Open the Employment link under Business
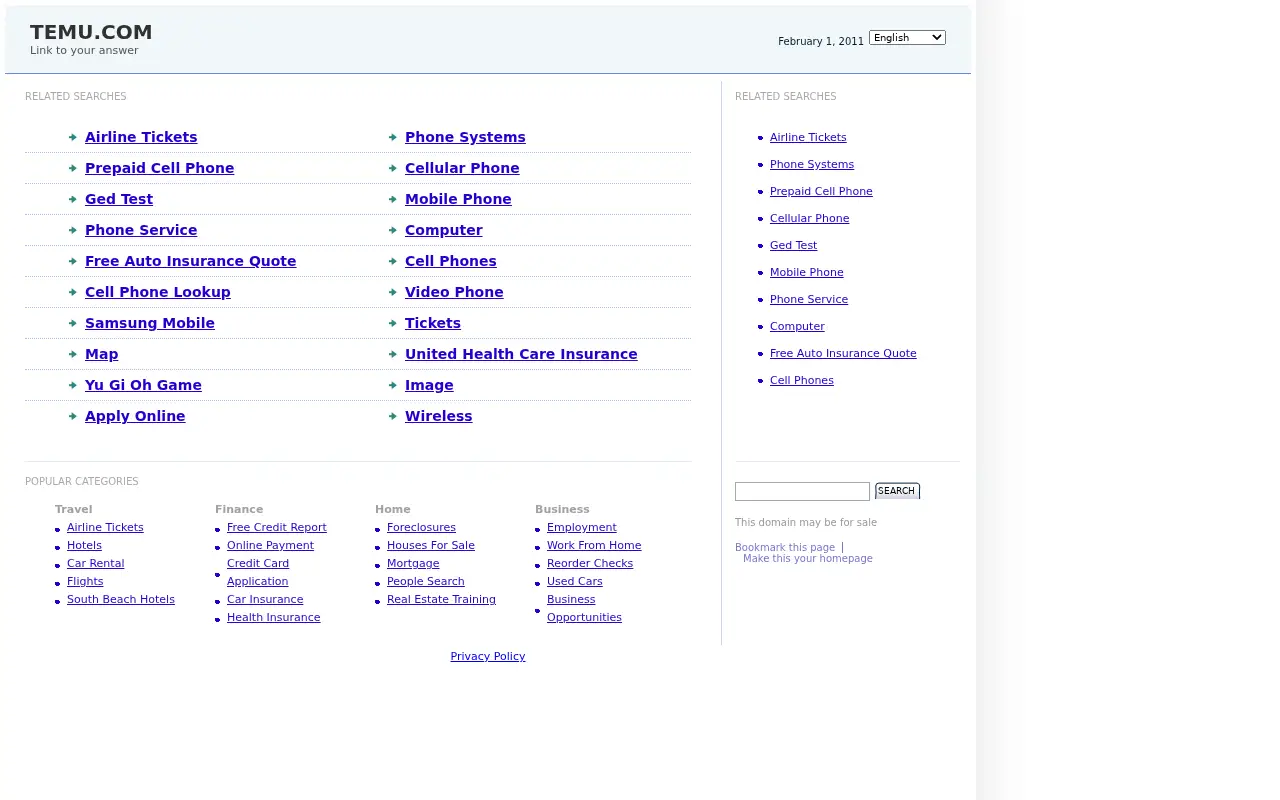The image size is (1280, 800). coord(582,527)
